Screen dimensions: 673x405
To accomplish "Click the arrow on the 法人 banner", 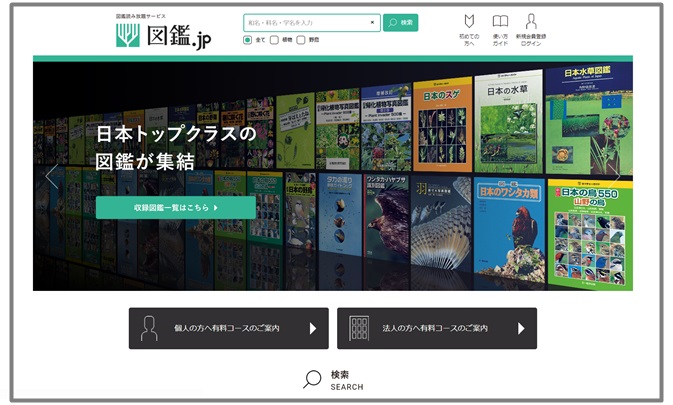I will tap(521, 329).
